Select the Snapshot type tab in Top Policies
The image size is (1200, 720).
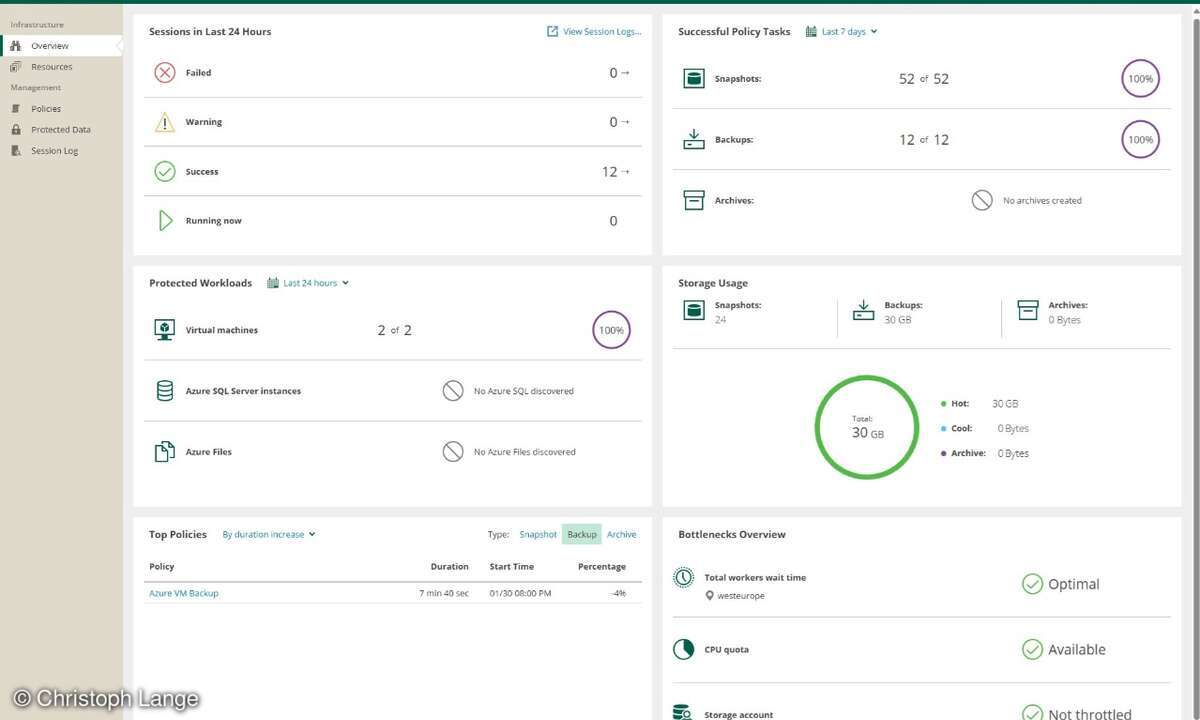coord(538,535)
